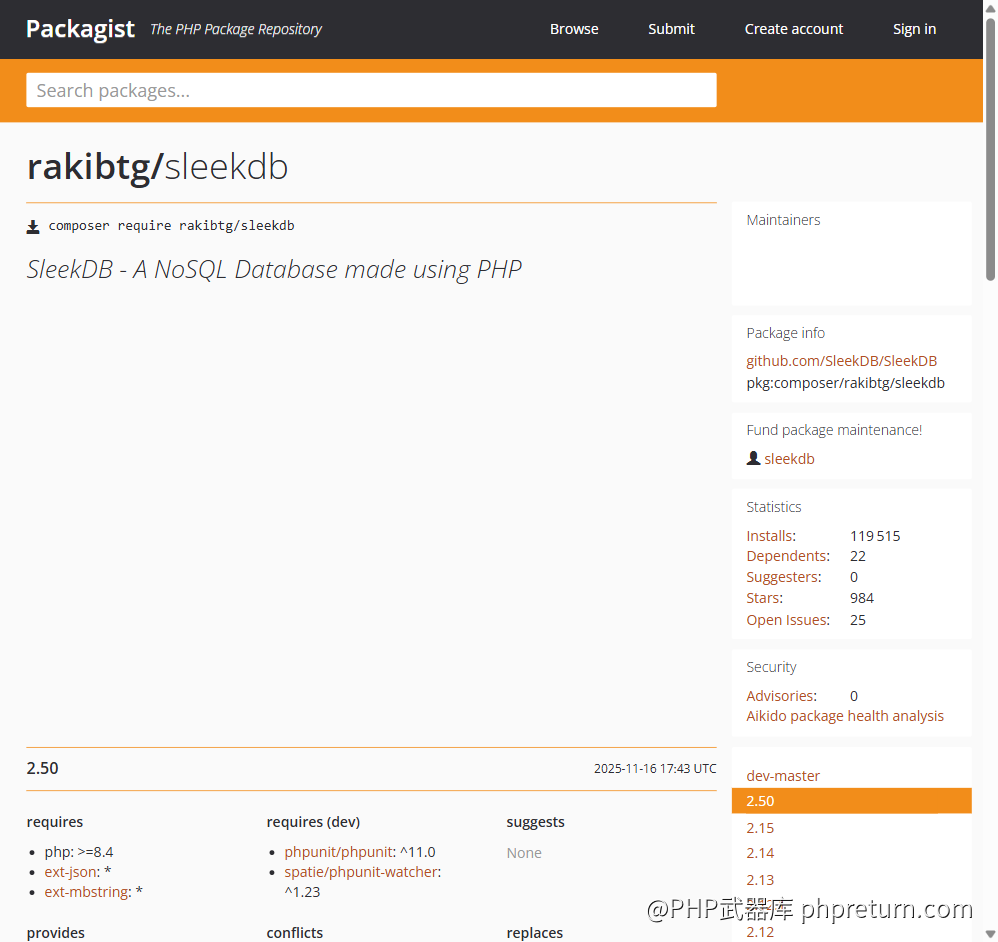
Task: Select version 2.13
Action: pos(760,880)
